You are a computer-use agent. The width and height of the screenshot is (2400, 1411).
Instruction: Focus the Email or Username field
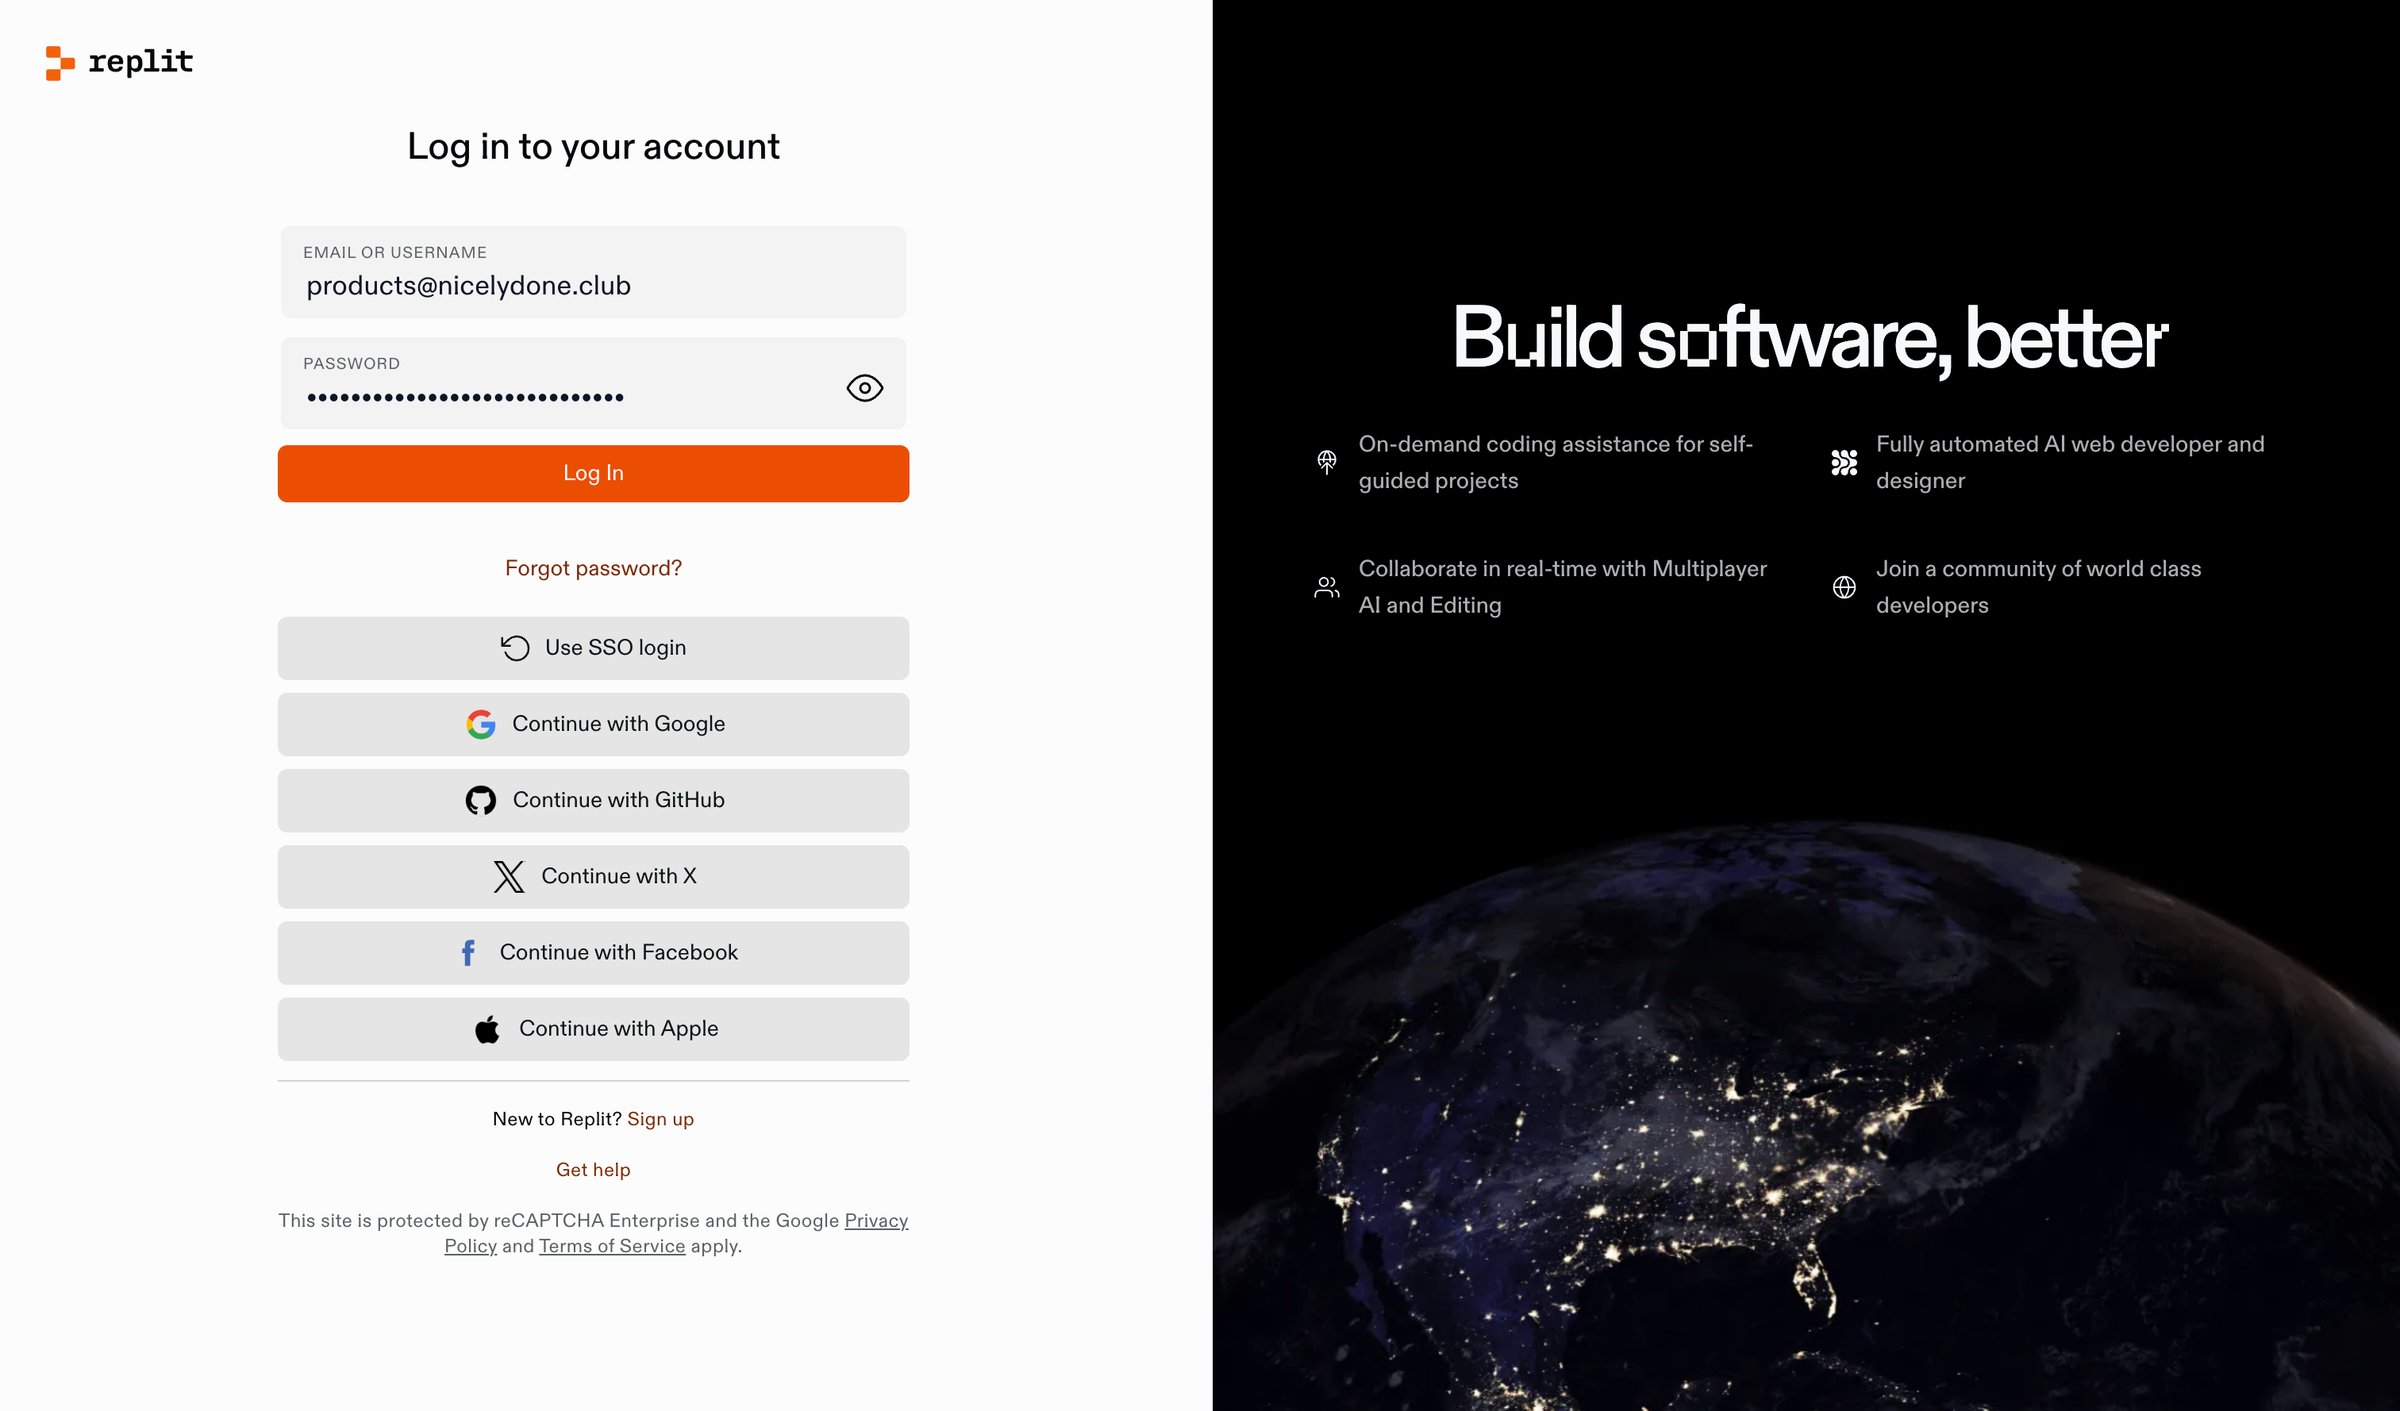(x=593, y=272)
